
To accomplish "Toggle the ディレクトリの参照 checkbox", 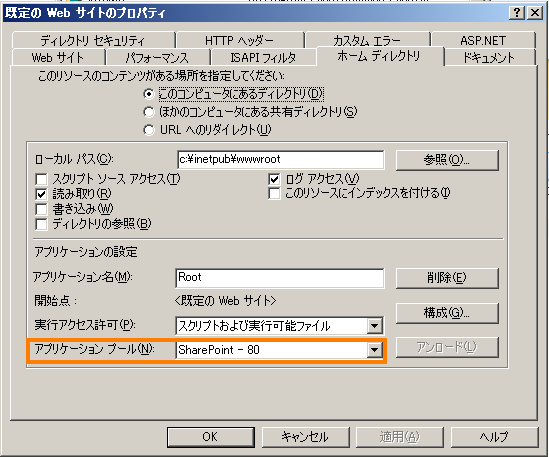I will coord(41,224).
